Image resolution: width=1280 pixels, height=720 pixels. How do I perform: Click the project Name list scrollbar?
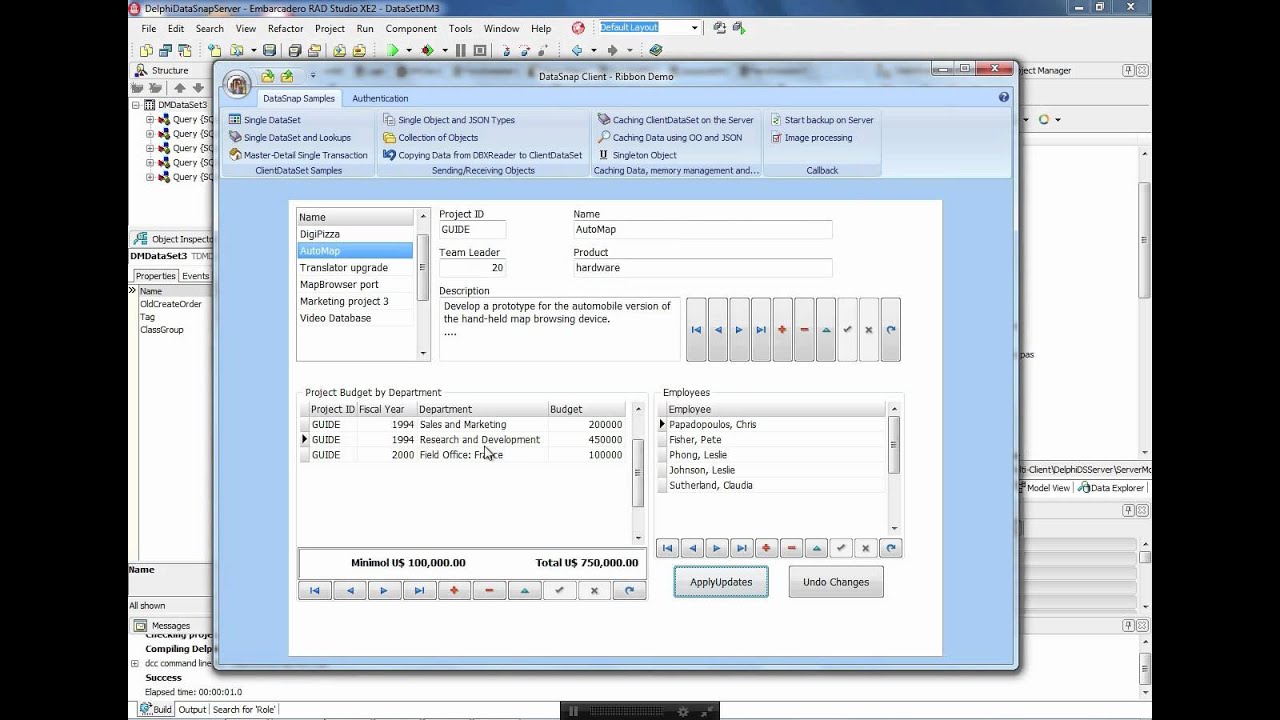pos(423,284)
